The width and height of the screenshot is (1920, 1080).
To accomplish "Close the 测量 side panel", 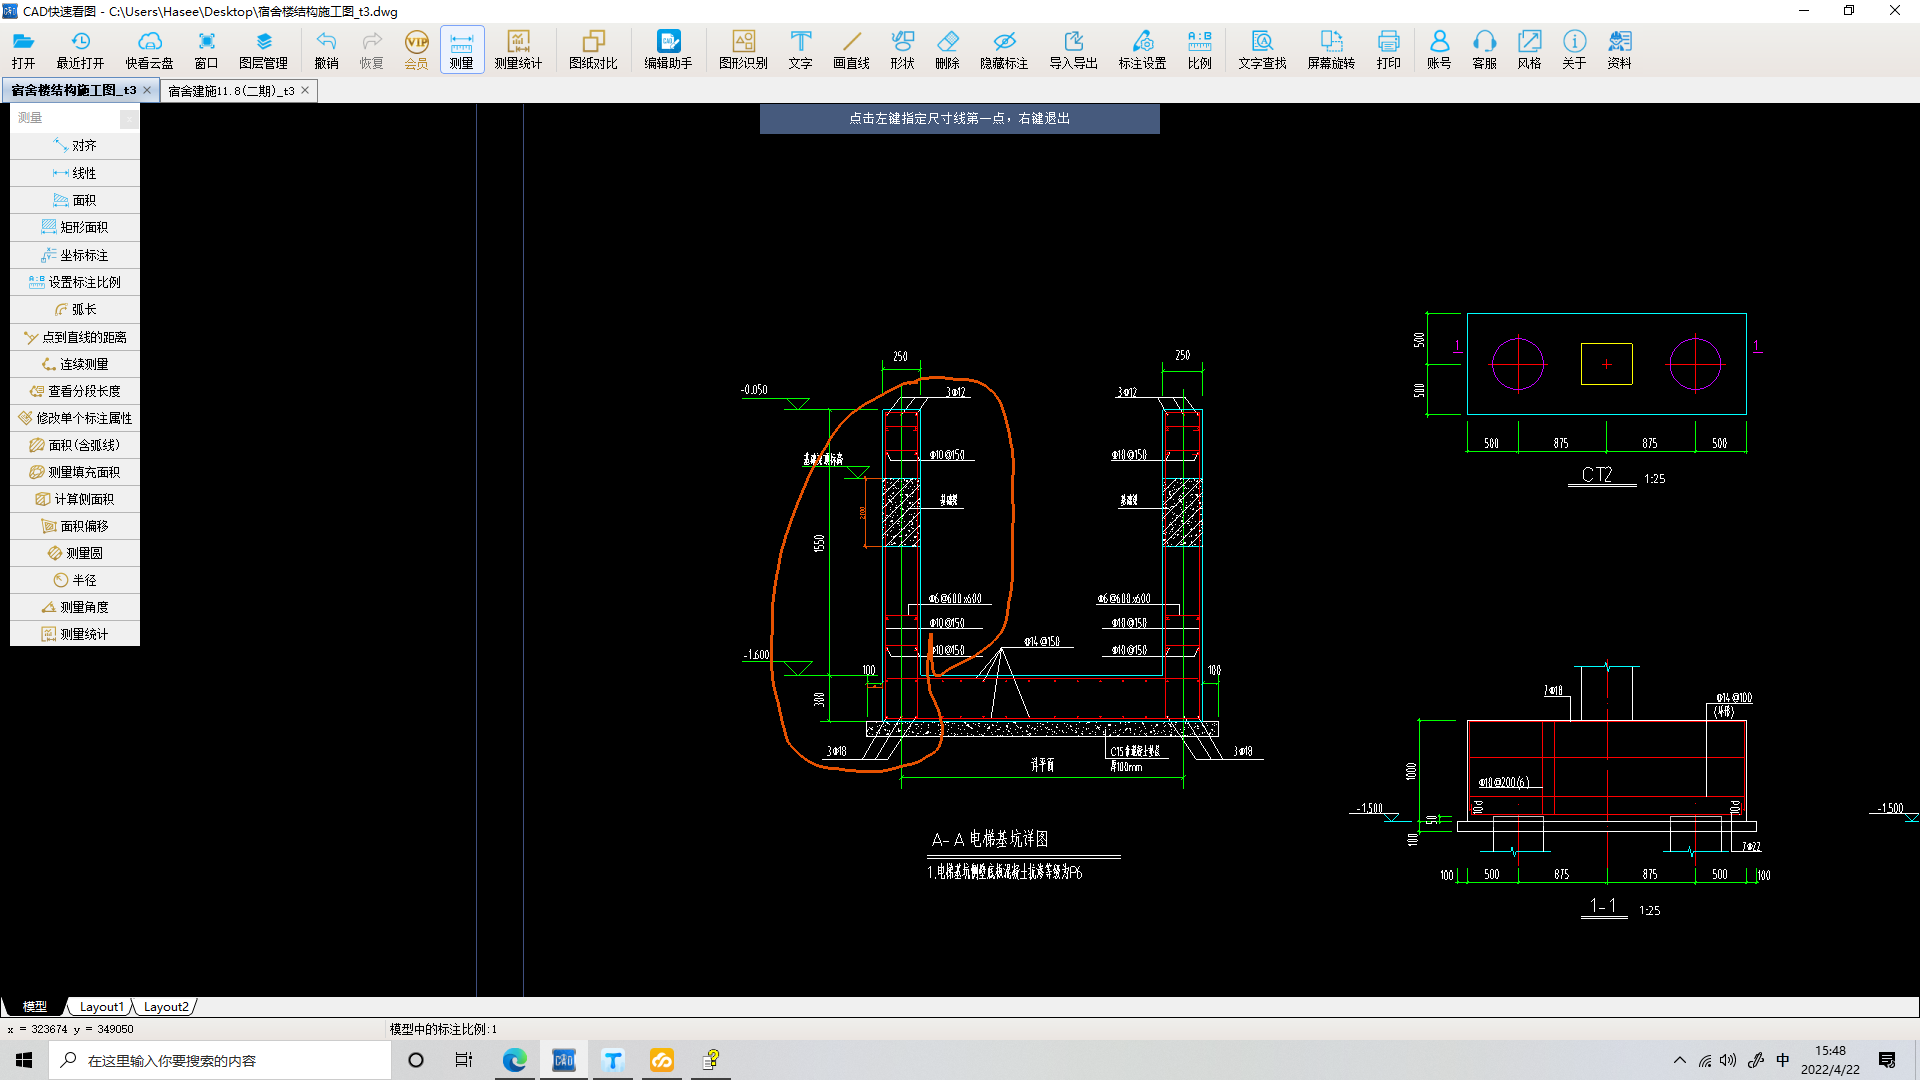I will pos(129,119).
